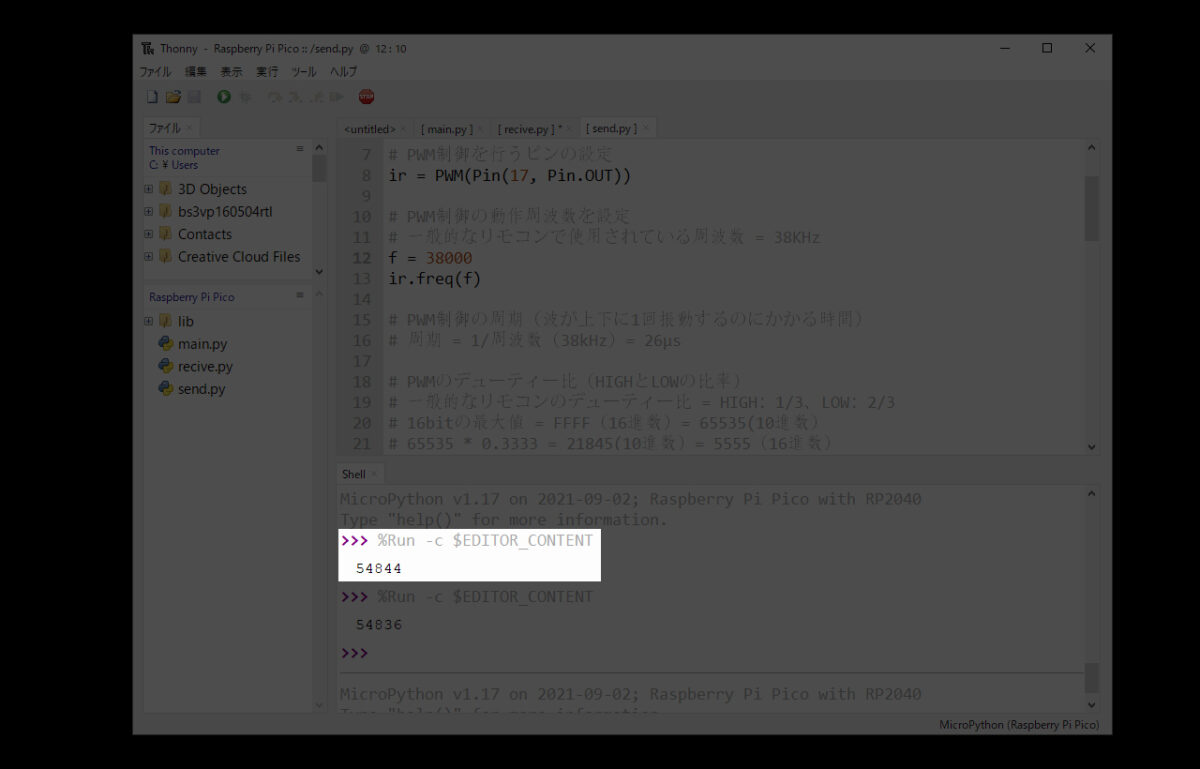Click the Open file folder icon

coord(173,97)
